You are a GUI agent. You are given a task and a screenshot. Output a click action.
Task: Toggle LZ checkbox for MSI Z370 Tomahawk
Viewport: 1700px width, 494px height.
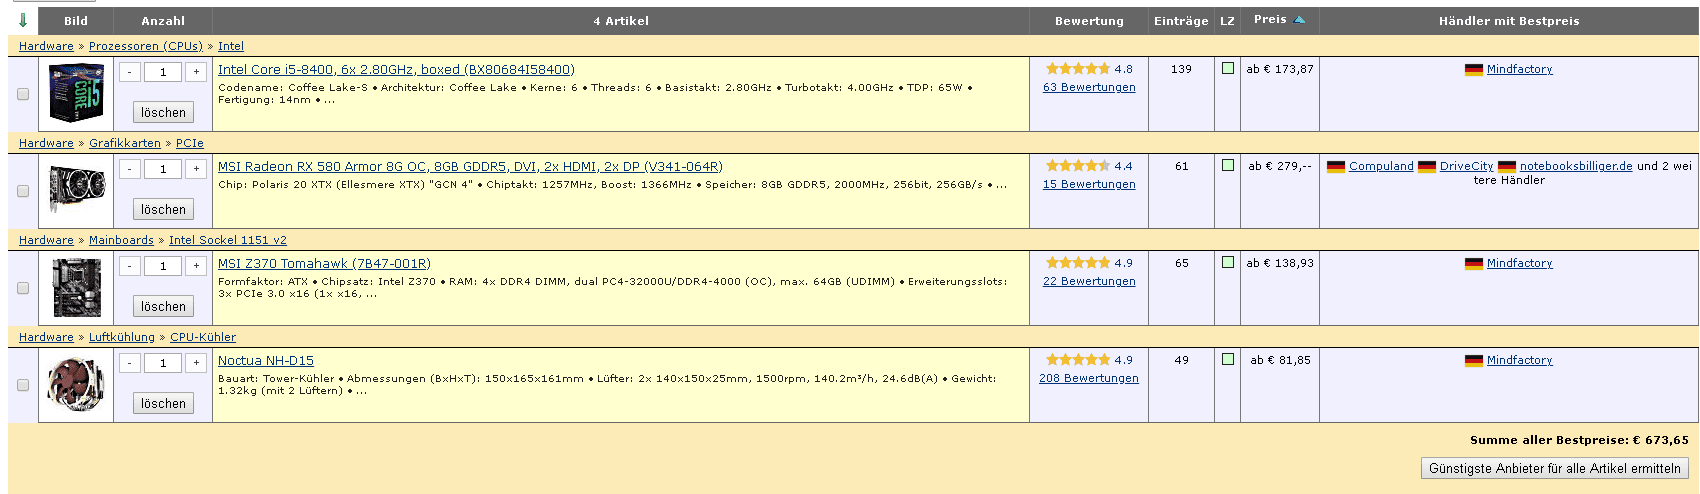pyautogui.click(x=1228, y=262)
